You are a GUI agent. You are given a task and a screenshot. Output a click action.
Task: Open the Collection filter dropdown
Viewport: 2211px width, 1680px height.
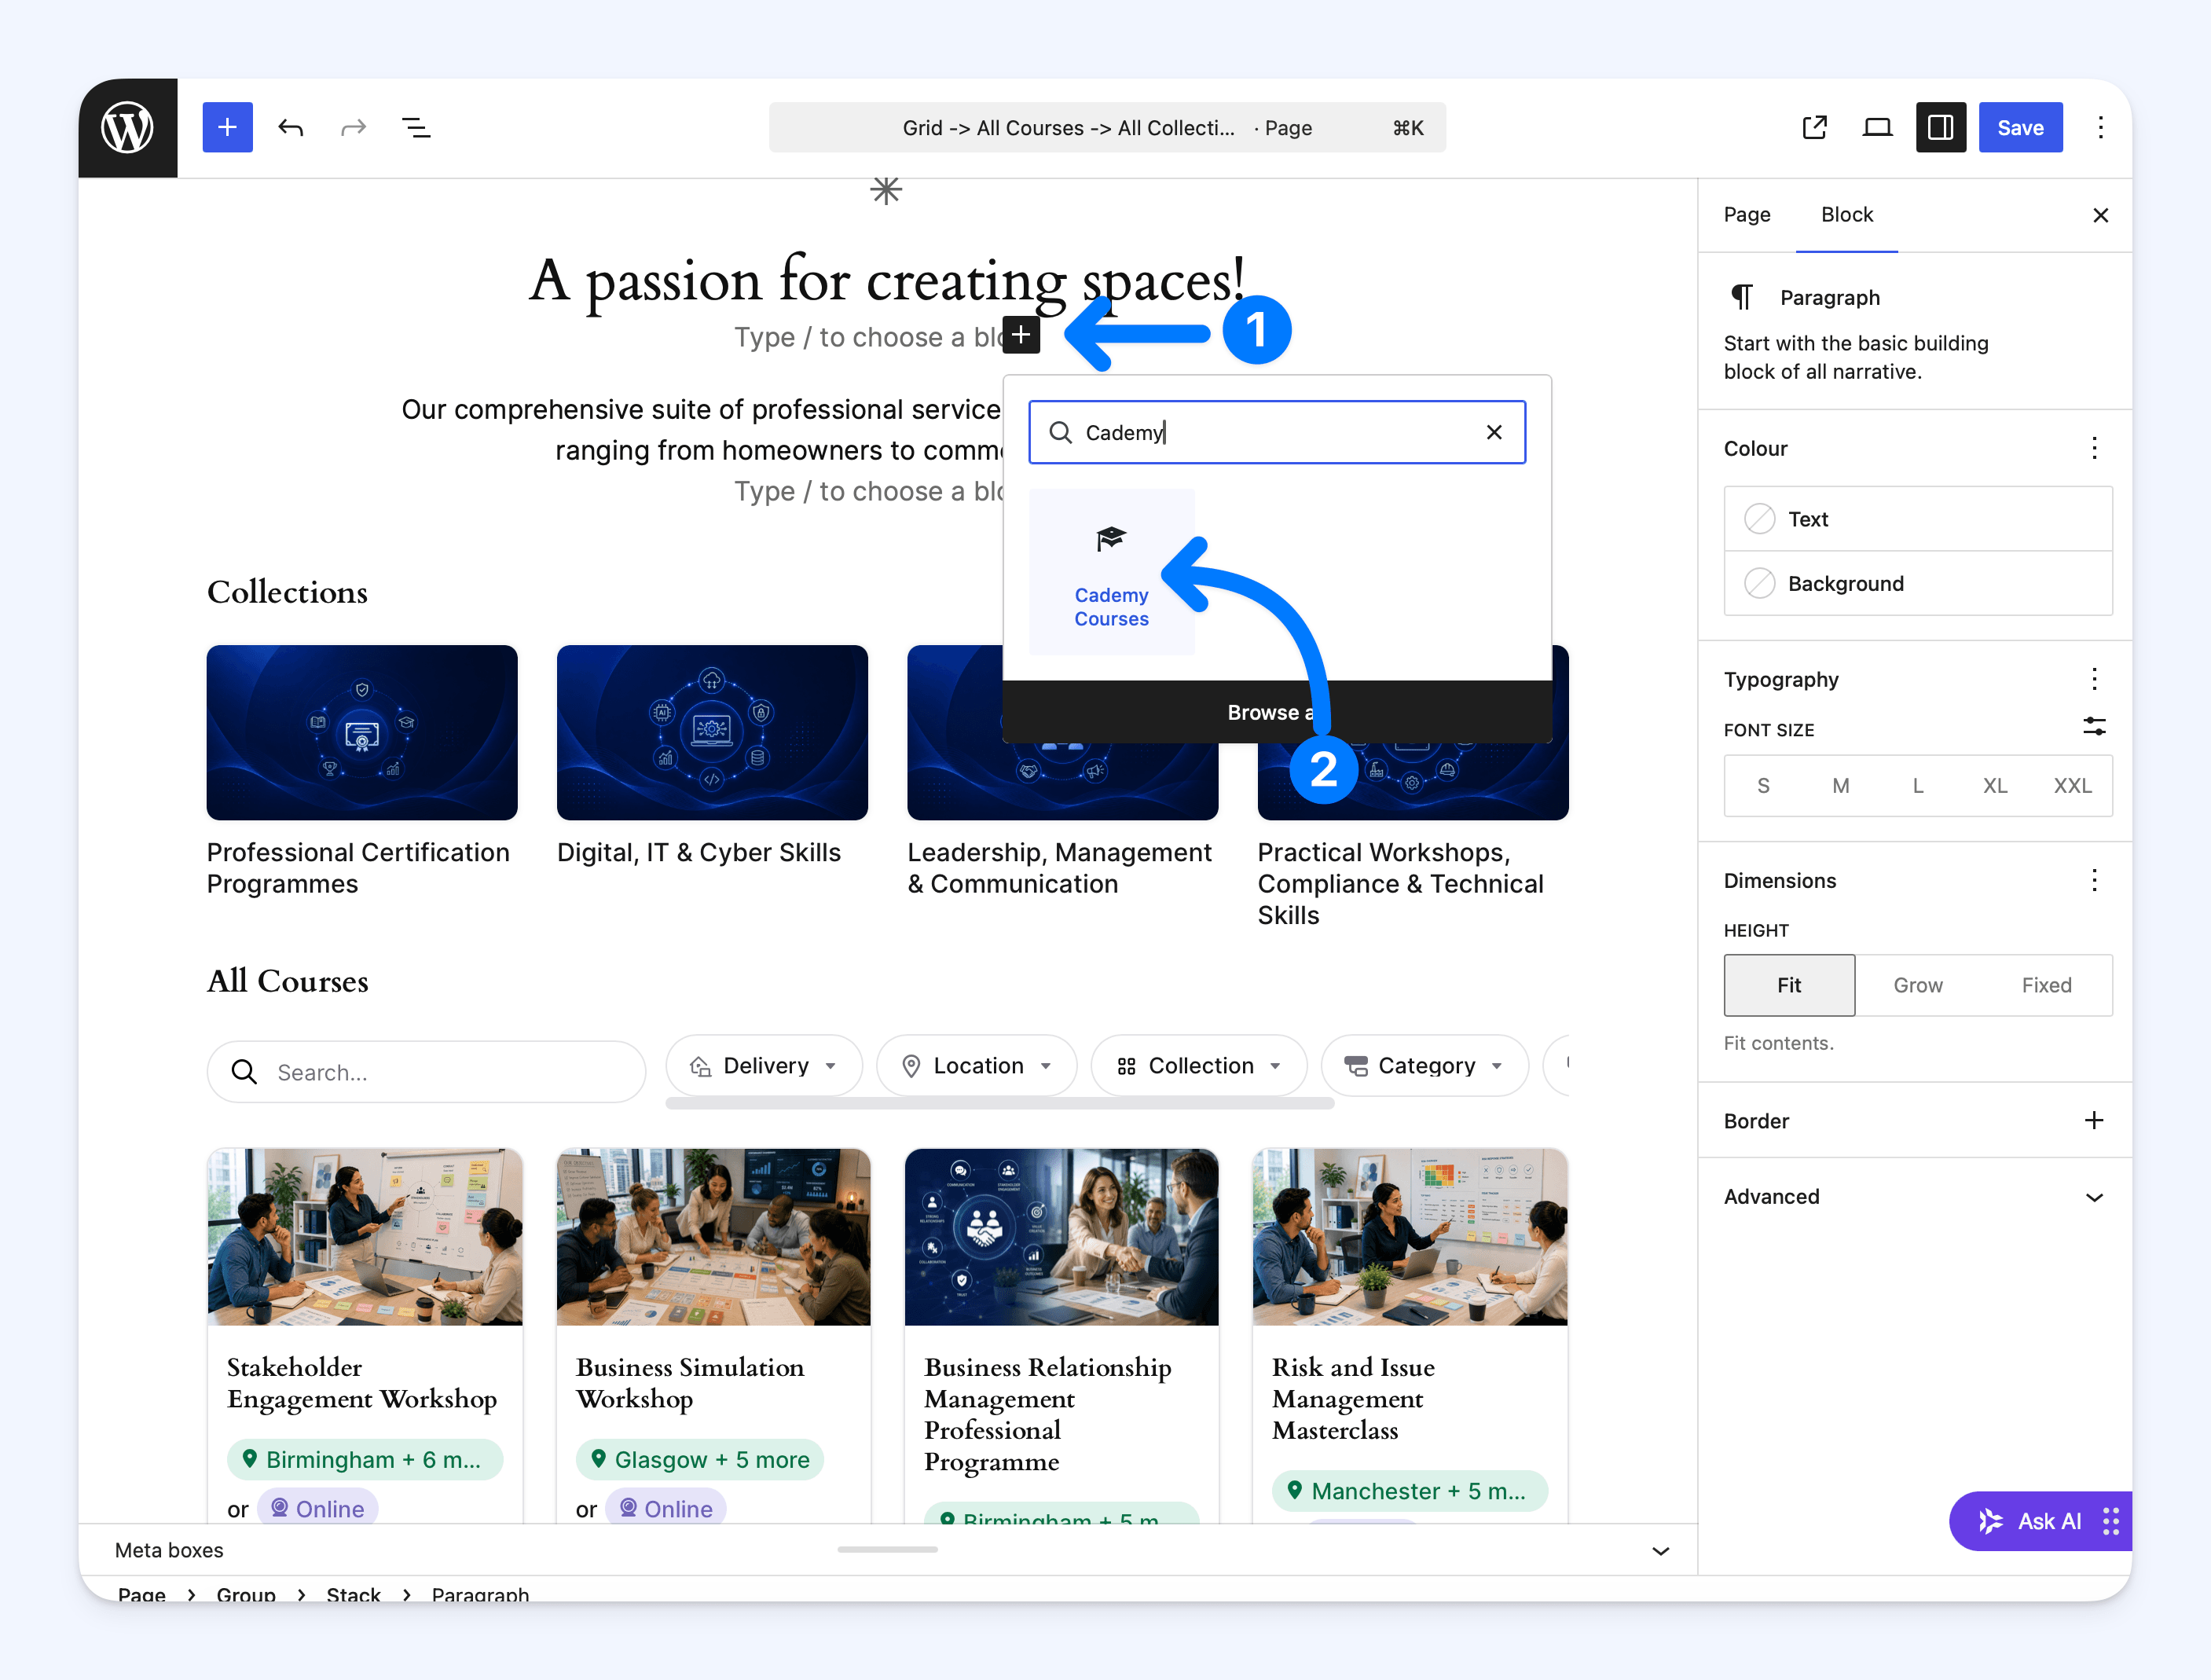point(1199,1066)
